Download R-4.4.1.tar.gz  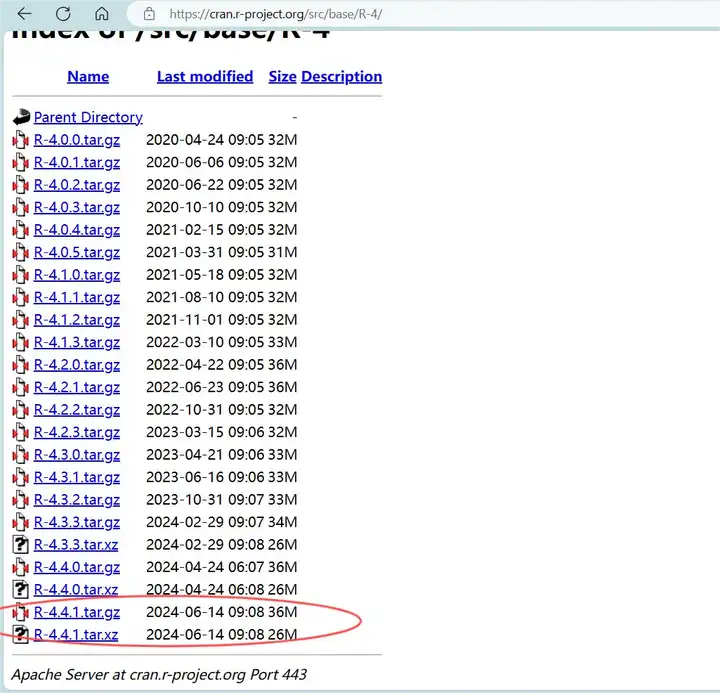77,612
